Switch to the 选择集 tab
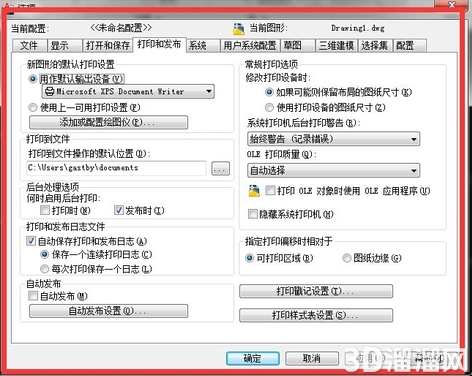Screen dimensions: 472x376 (375, 46)
